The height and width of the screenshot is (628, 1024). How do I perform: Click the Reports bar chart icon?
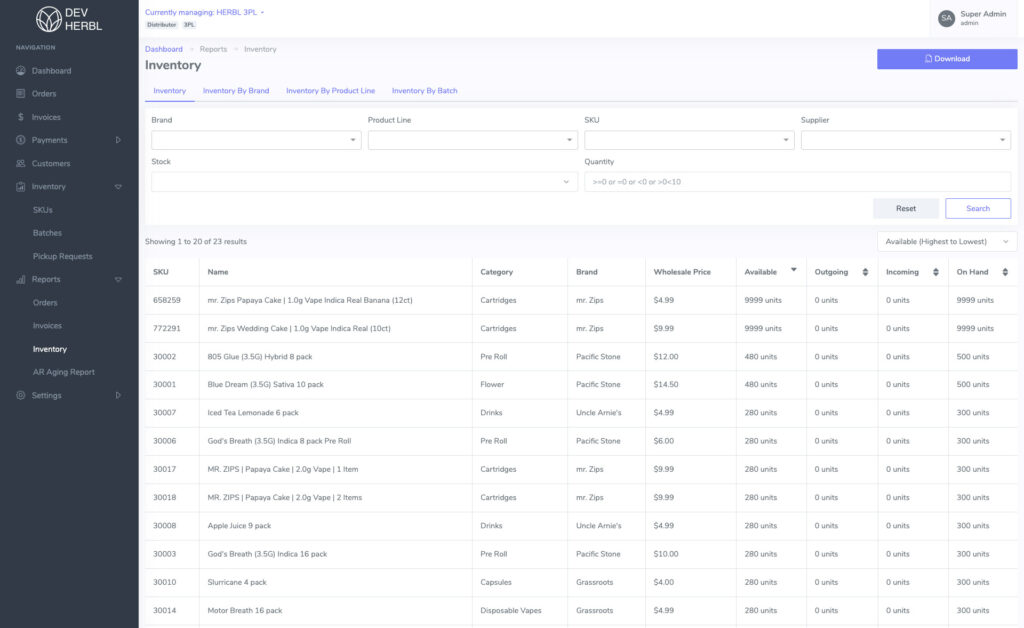(x=20, y=279)
